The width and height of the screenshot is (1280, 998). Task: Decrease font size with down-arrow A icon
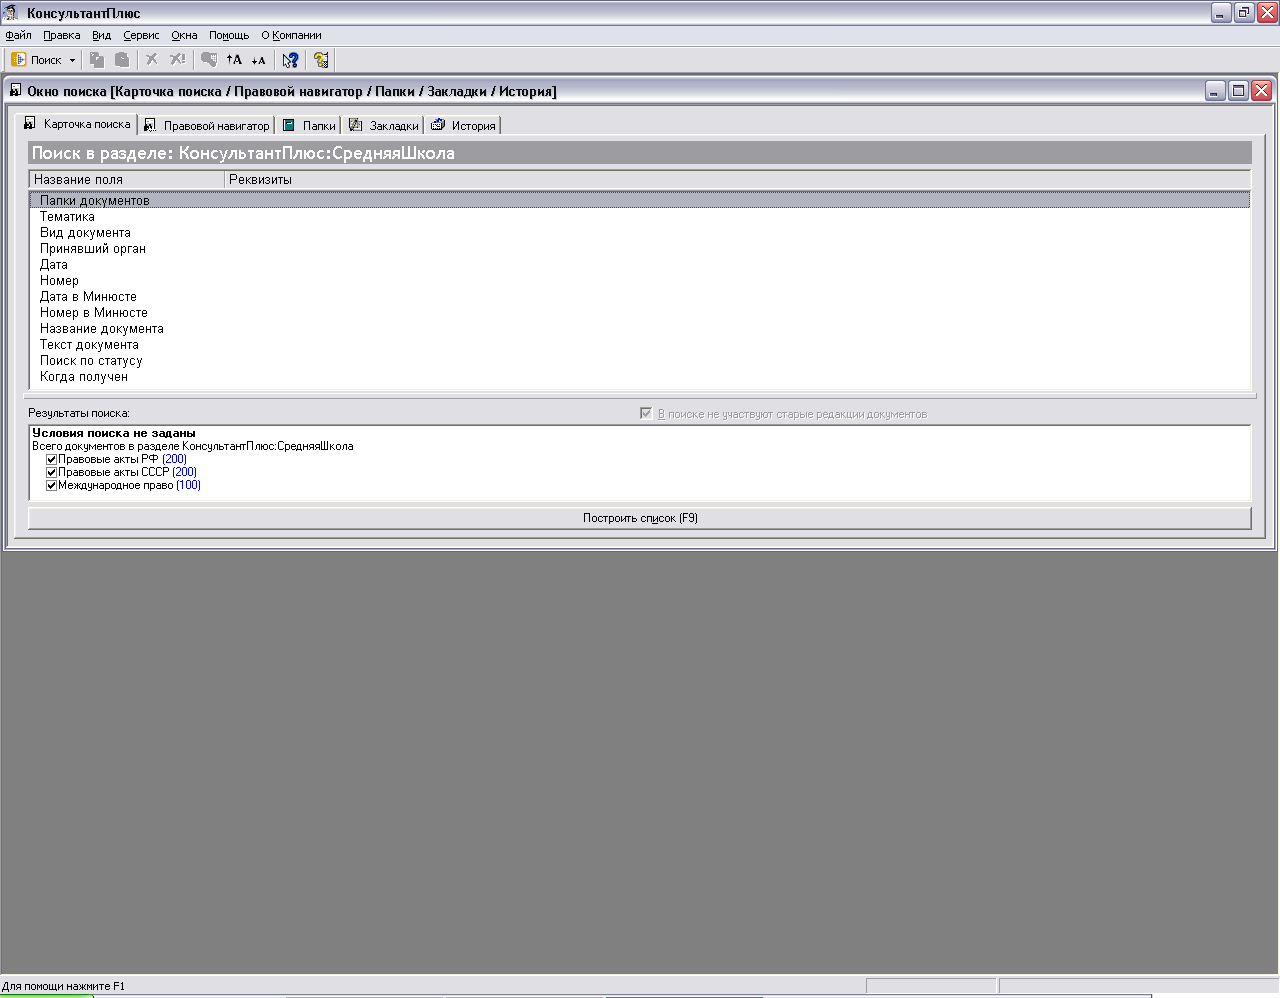point(258,60)
